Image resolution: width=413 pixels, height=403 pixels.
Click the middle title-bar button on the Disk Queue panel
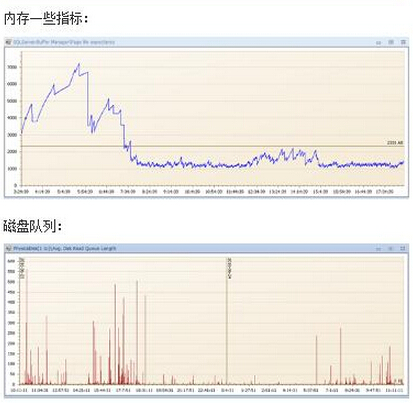pyautogui.click(x=390, y=248)
